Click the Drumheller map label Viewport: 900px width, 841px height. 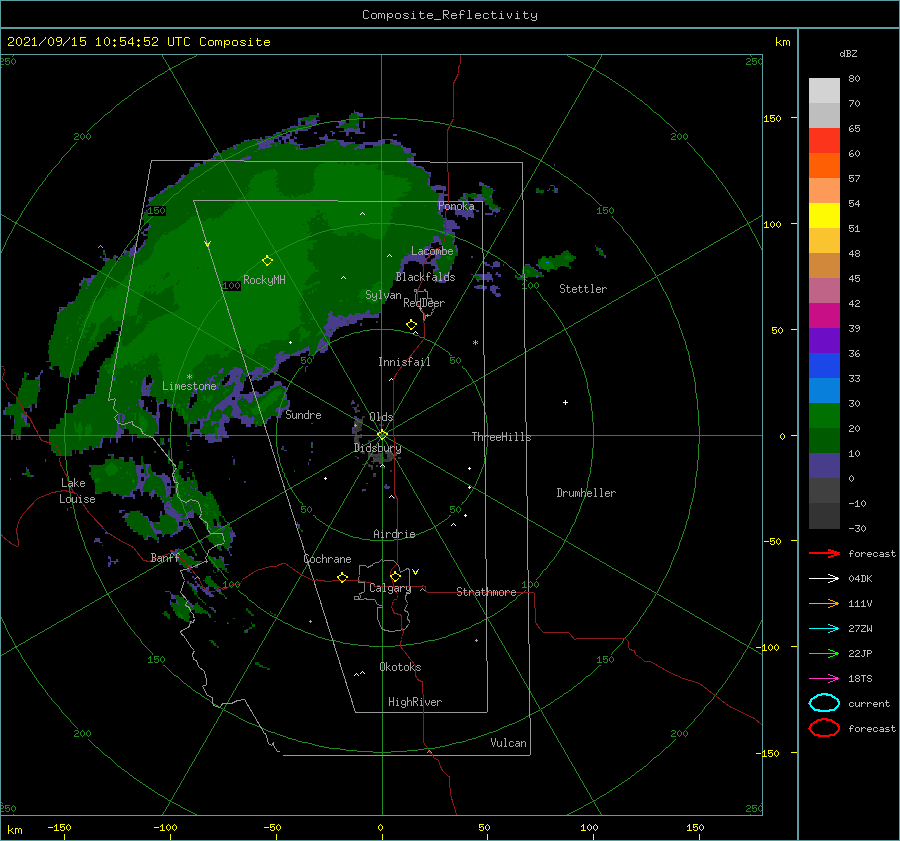(x=586, y=493)
